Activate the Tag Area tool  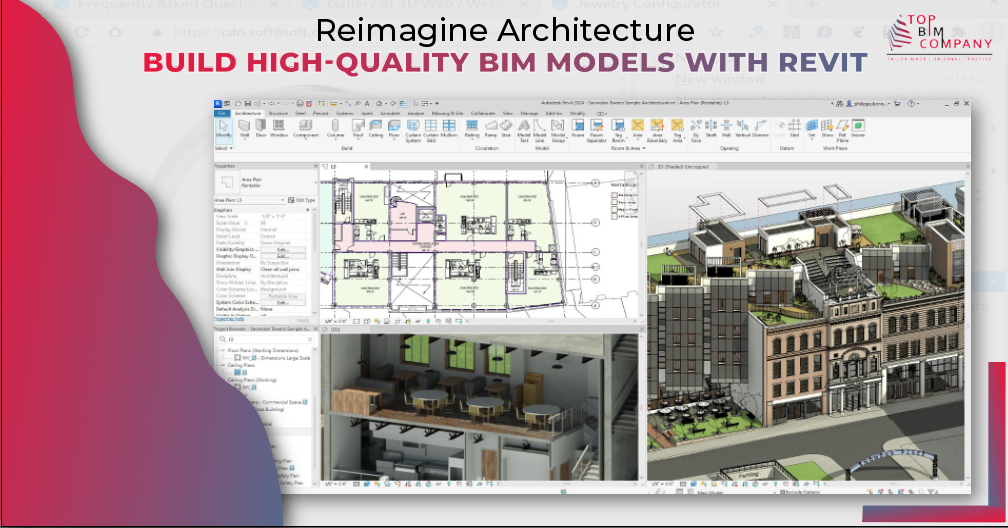tap(678, 131)
